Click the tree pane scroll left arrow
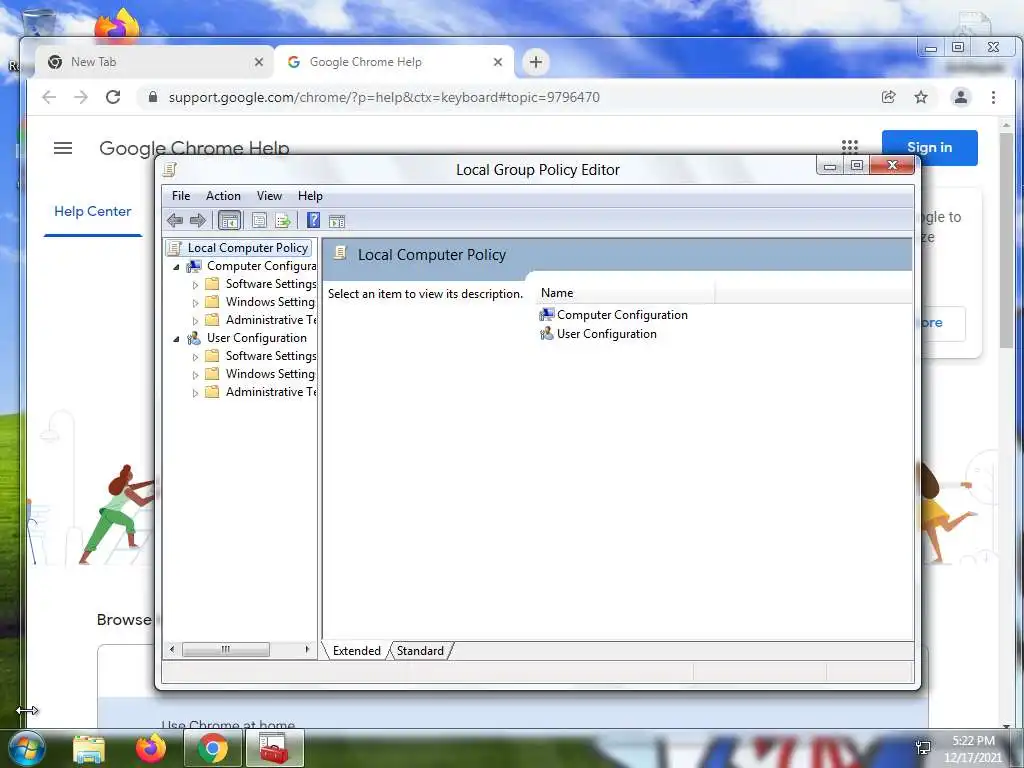 pos(172,649)
